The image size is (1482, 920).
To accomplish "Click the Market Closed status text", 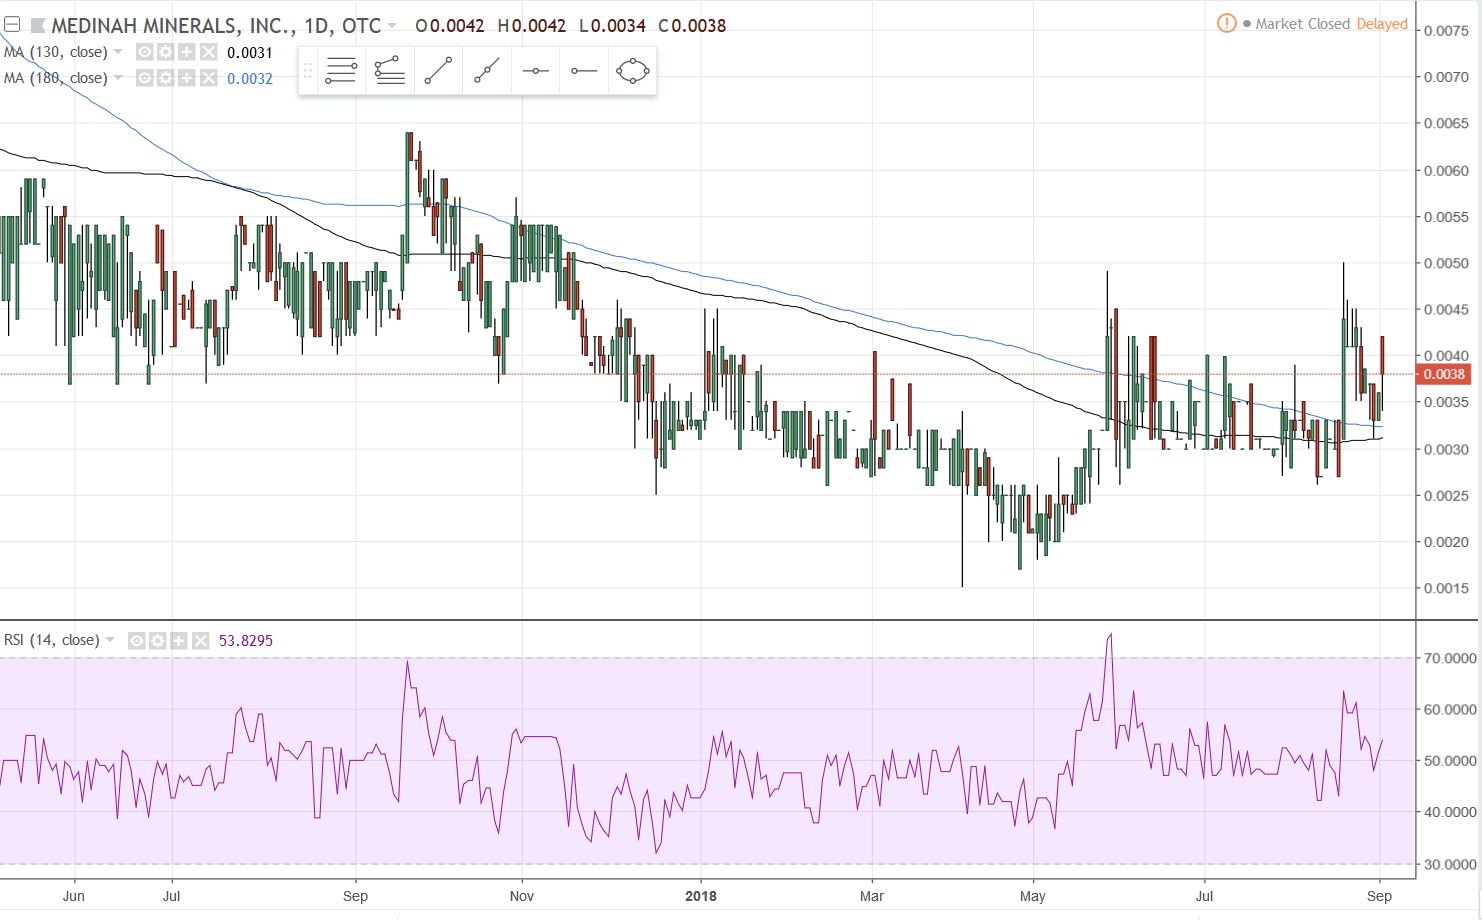I will [x=1302, y=24].
